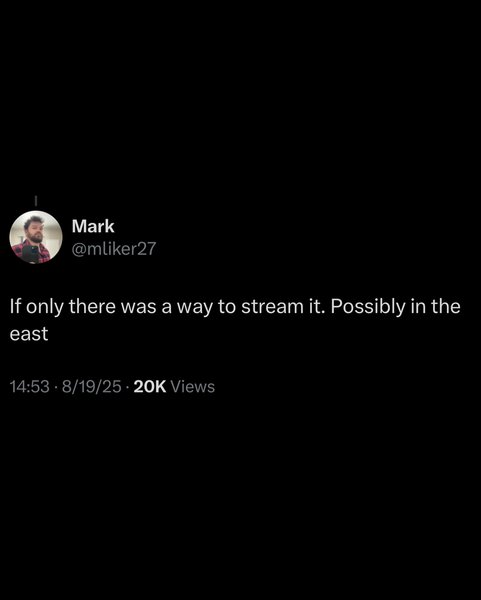
Task: Click the '@' symbol in the handle
Action: tap(79, 249)
